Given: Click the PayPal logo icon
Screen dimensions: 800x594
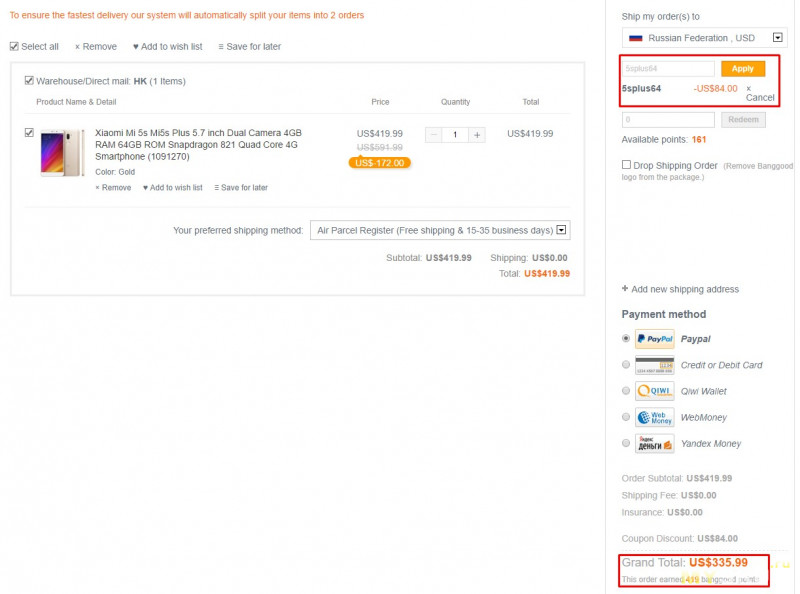Looking at the screenshot, I should pyautogui.click(x=655, y=339).
